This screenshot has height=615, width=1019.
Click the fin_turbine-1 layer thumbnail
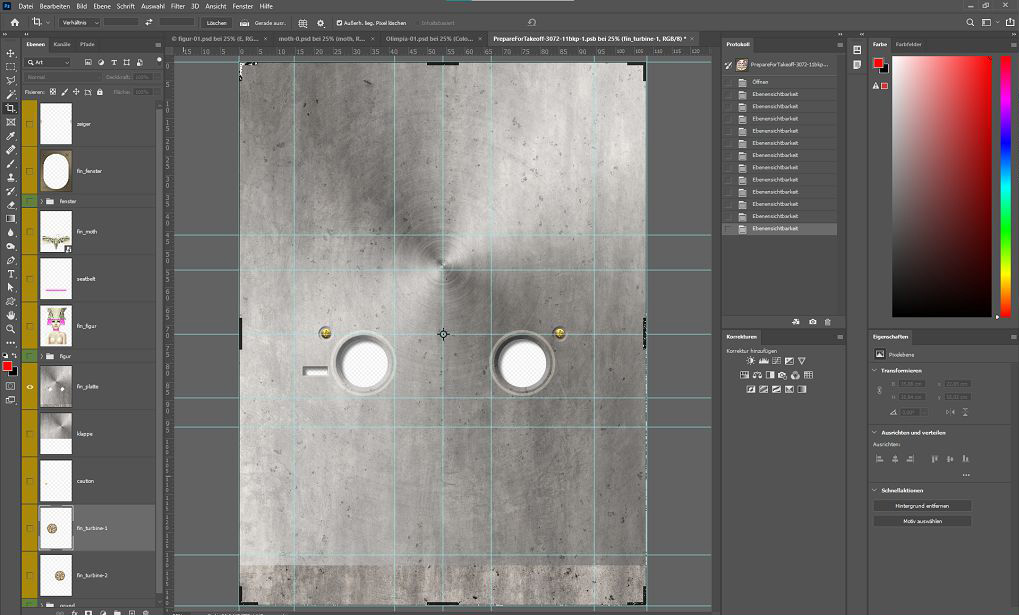point(56,528)
